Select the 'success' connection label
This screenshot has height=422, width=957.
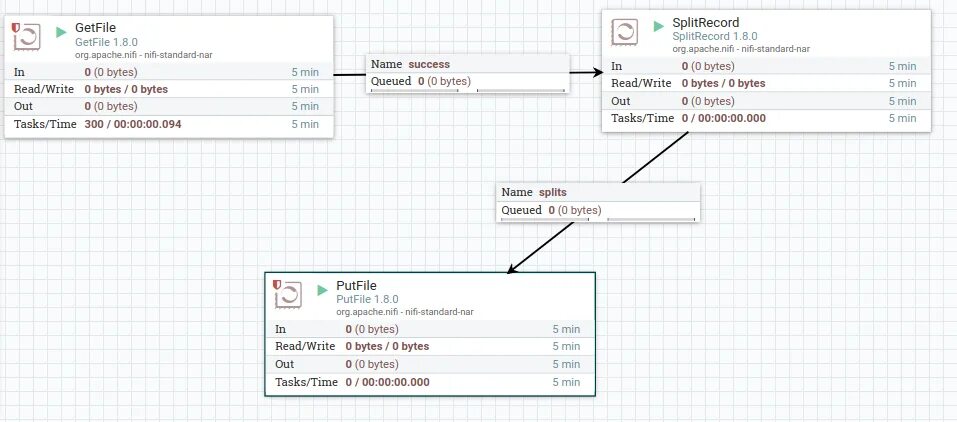429,64
